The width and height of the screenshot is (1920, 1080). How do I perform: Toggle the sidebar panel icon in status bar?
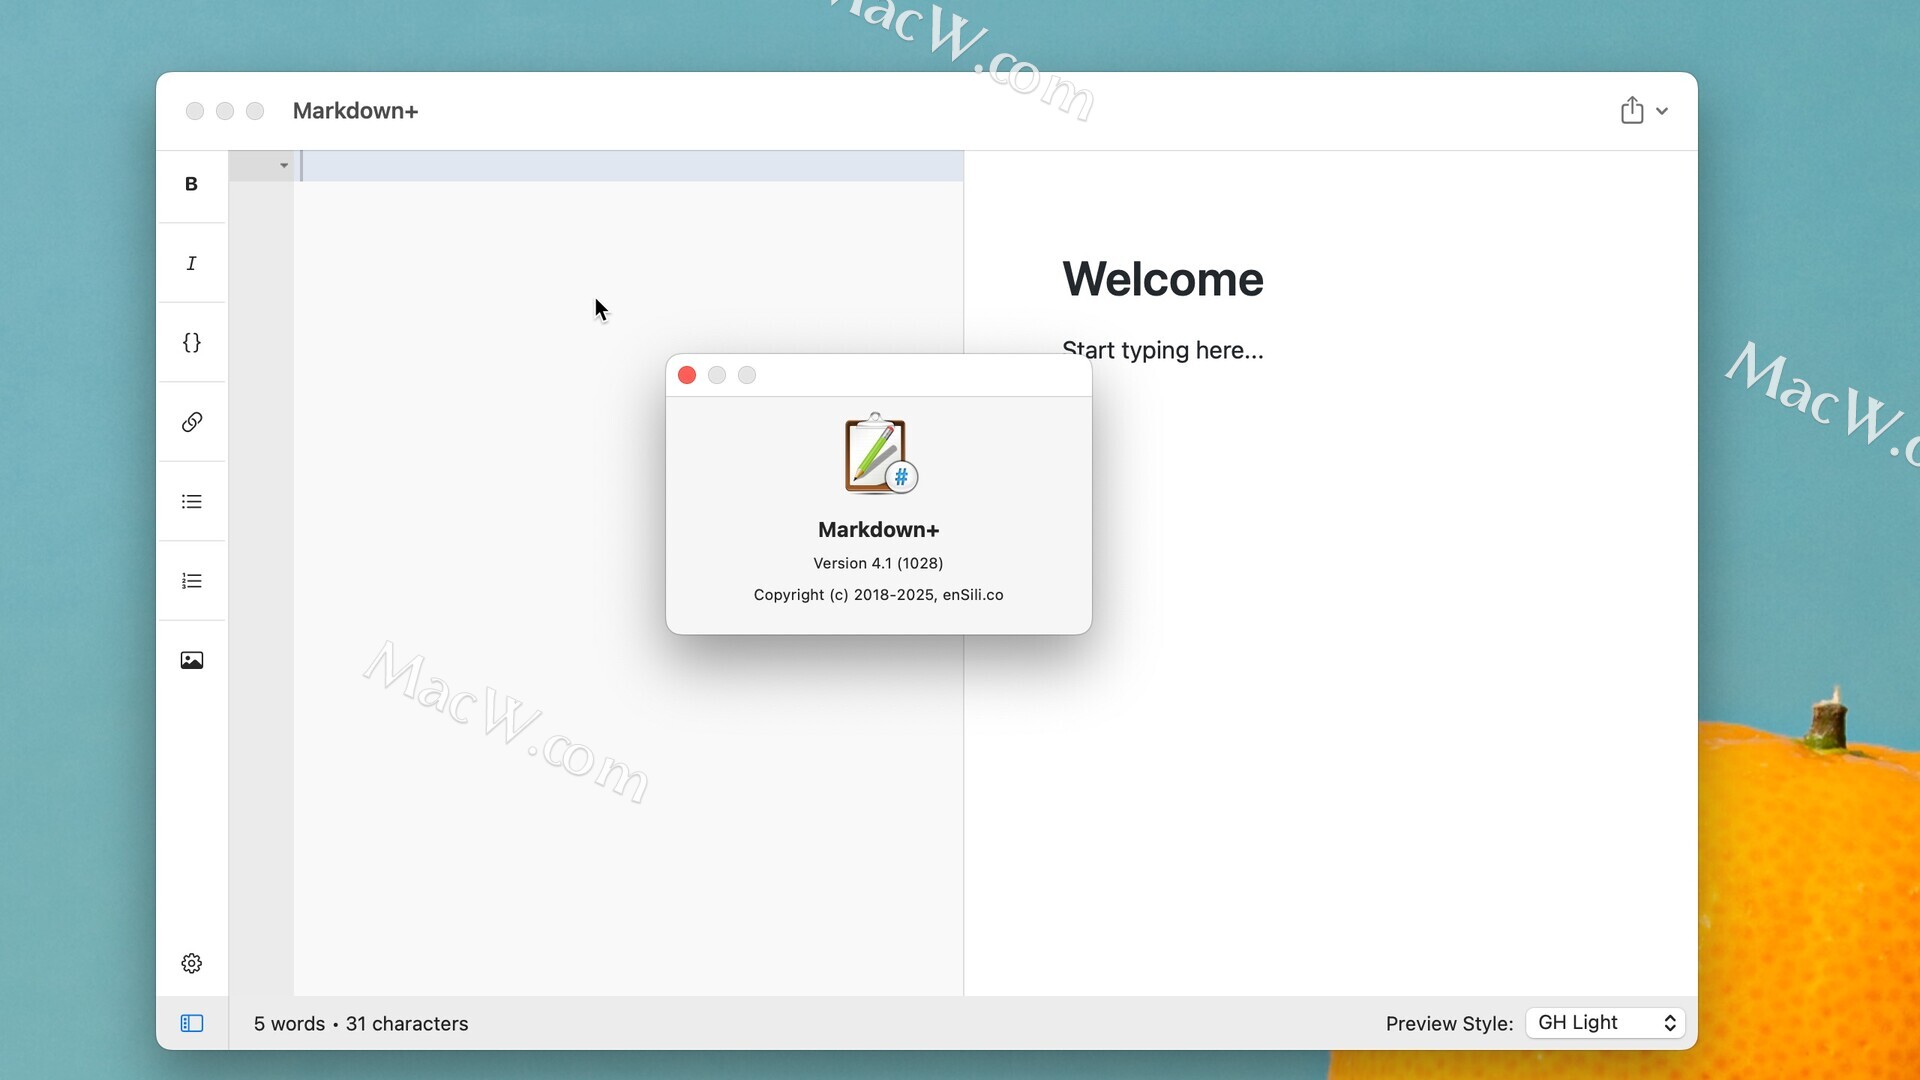tap(191, 1023)
